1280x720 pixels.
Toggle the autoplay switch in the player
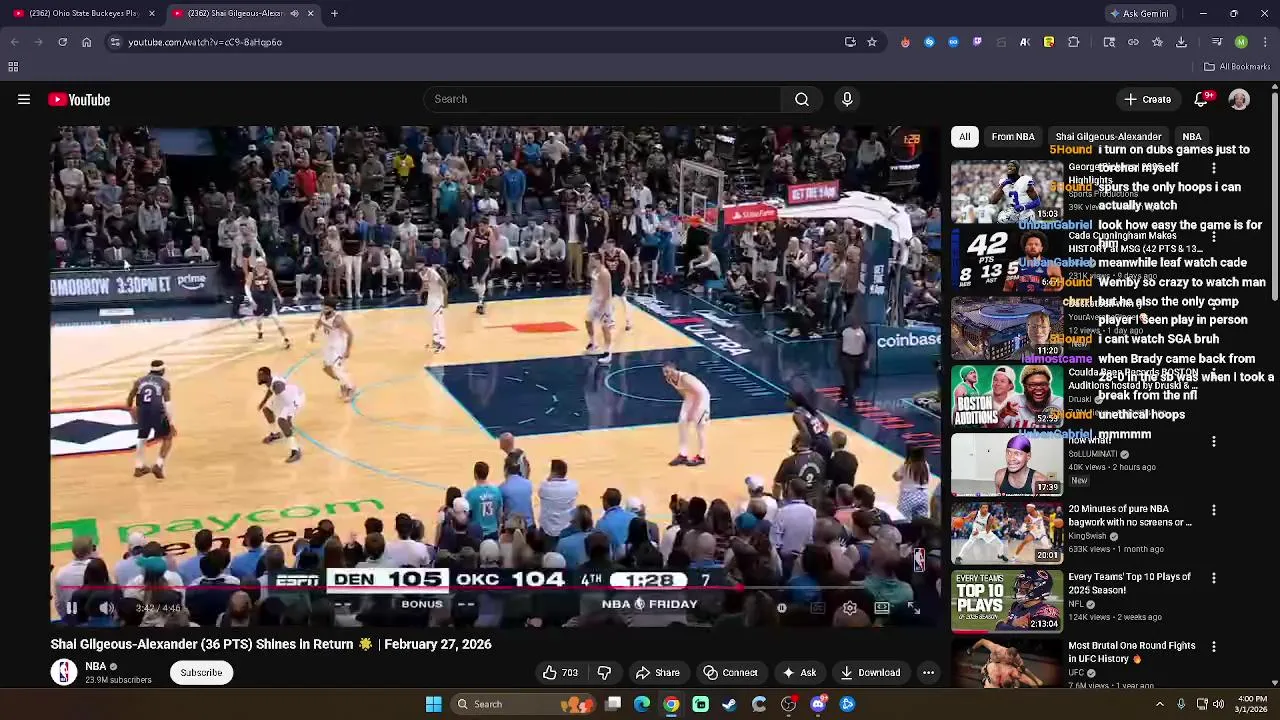pyautogui.click(x=782, y=608)
